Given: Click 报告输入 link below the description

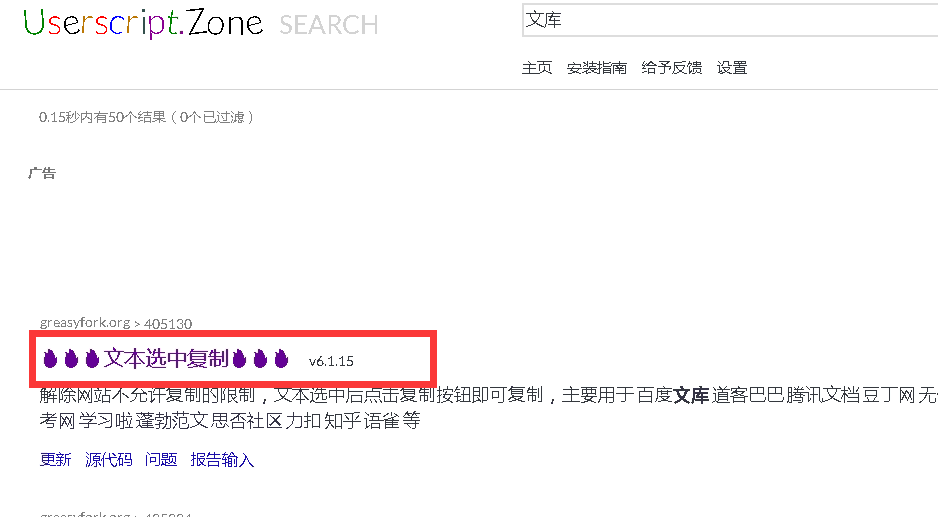Looking at the screenshot, I should pos(222,460).
